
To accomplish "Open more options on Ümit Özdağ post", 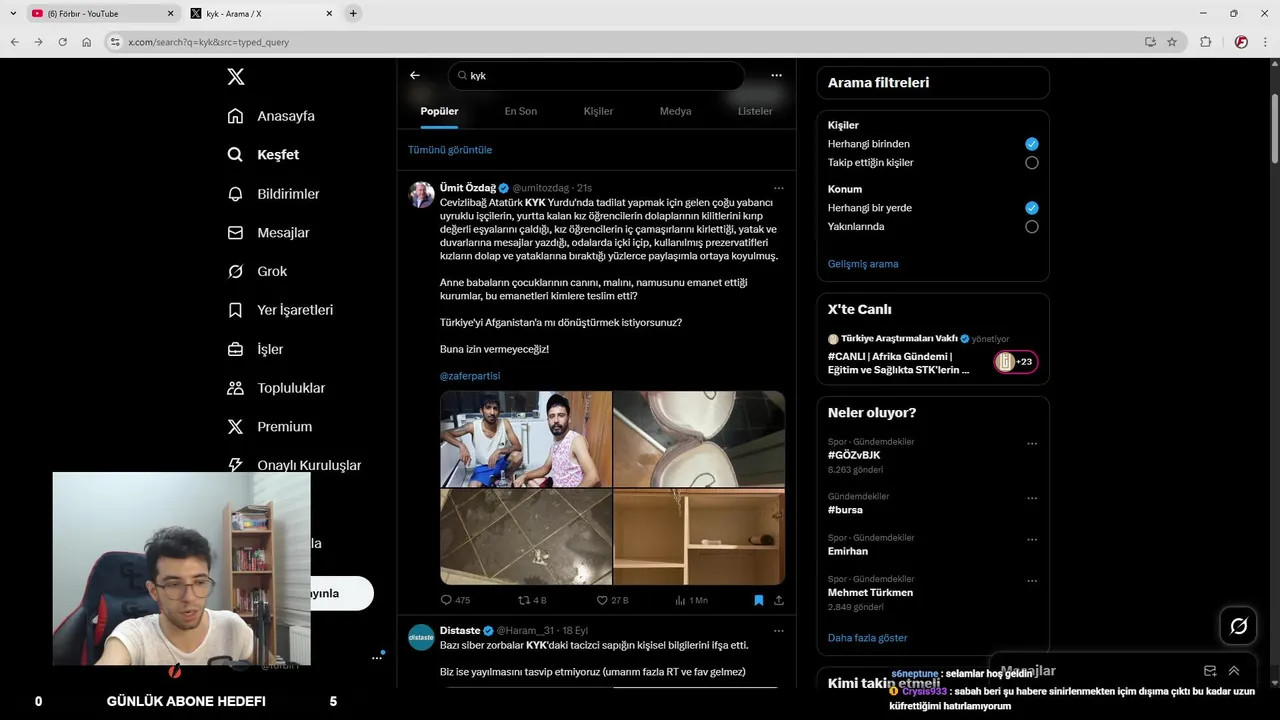I will 778,188.
